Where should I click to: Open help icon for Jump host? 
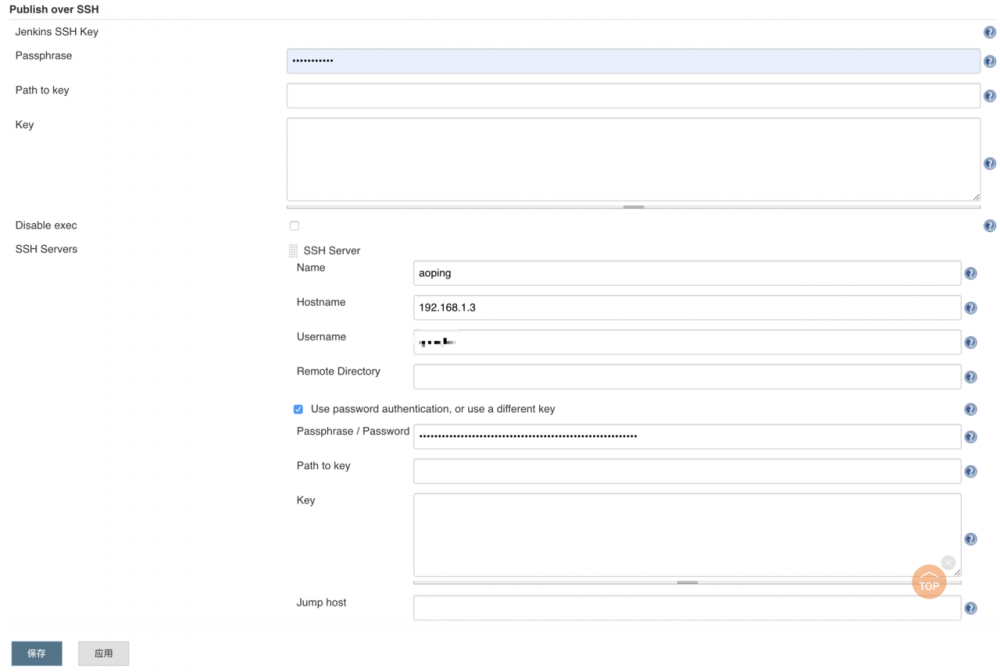pyautogui.click(x=971, y=608)
